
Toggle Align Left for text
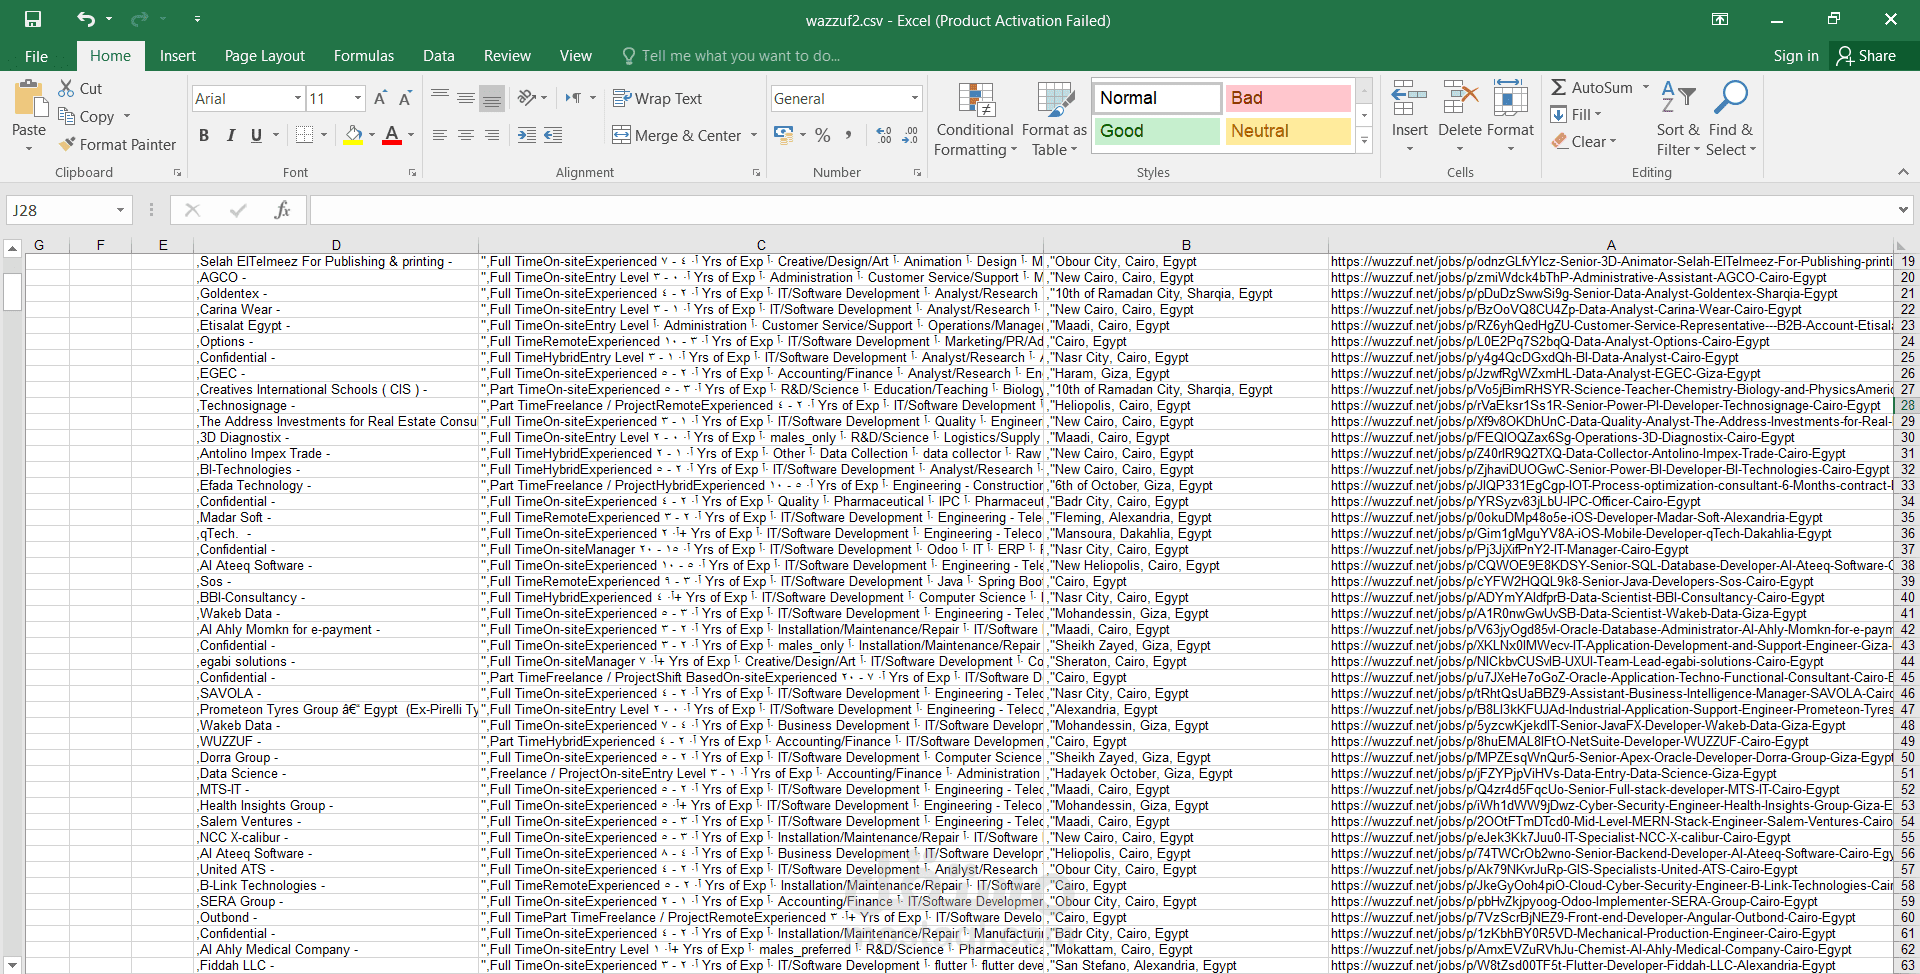(x=440, y=135)
